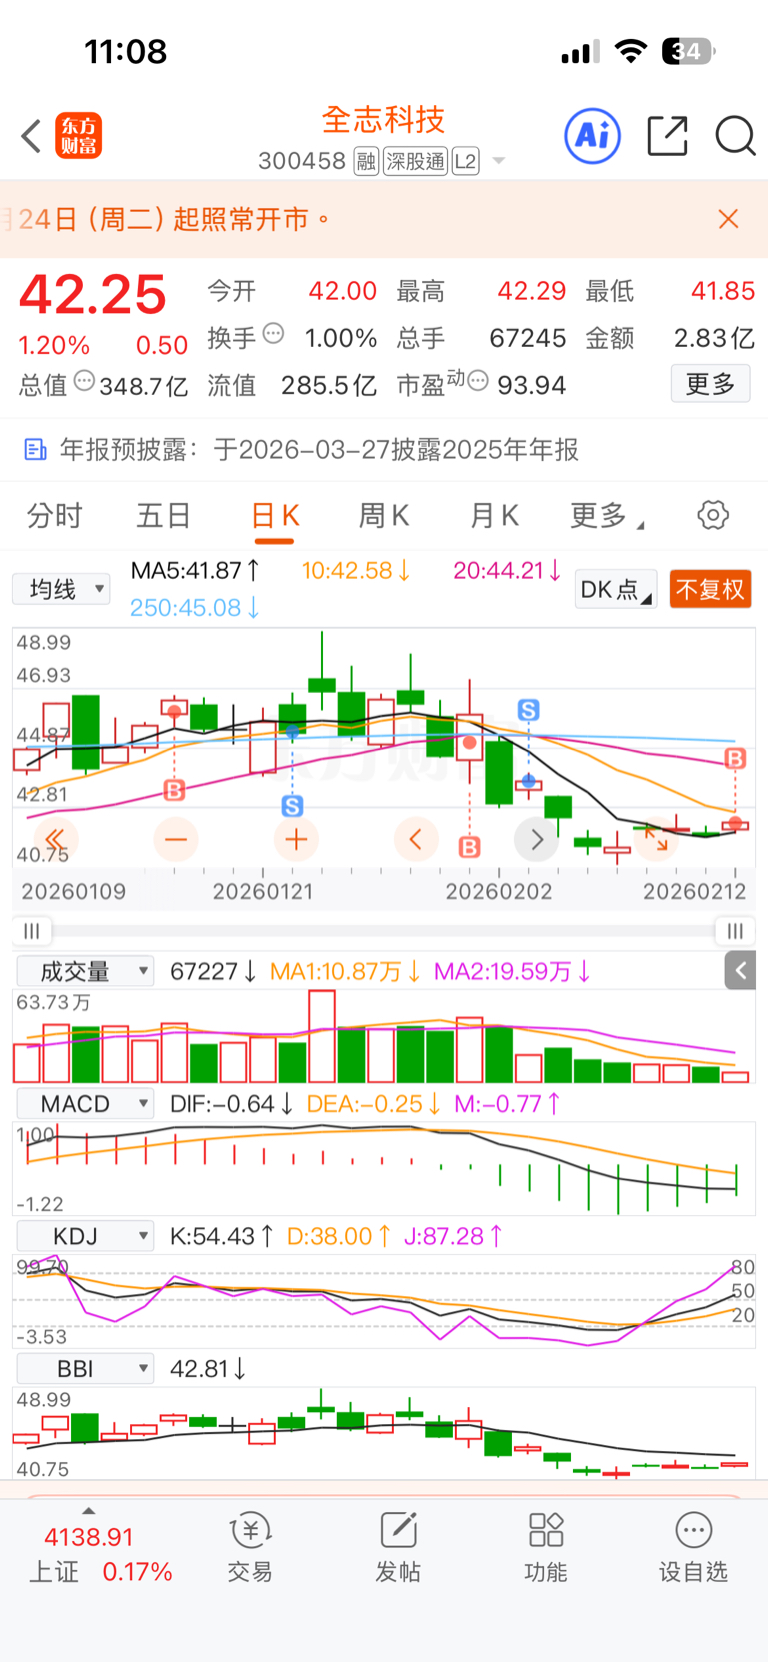Tap the K:54.43 KDJ value
This screenshot has width=768, height=1663.
[221, 1236]
